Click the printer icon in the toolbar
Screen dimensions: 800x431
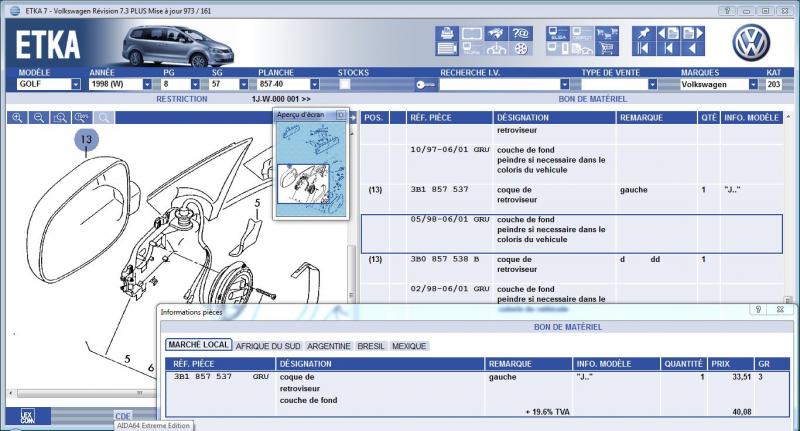447,34
